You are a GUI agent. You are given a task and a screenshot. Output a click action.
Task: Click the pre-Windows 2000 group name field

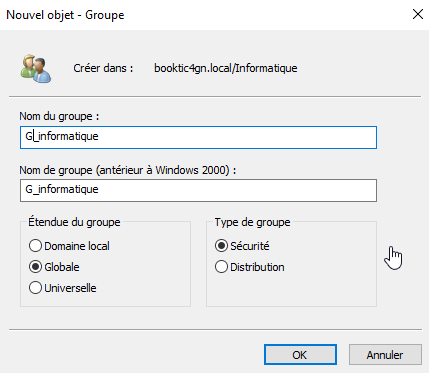(x=198, y=191)
